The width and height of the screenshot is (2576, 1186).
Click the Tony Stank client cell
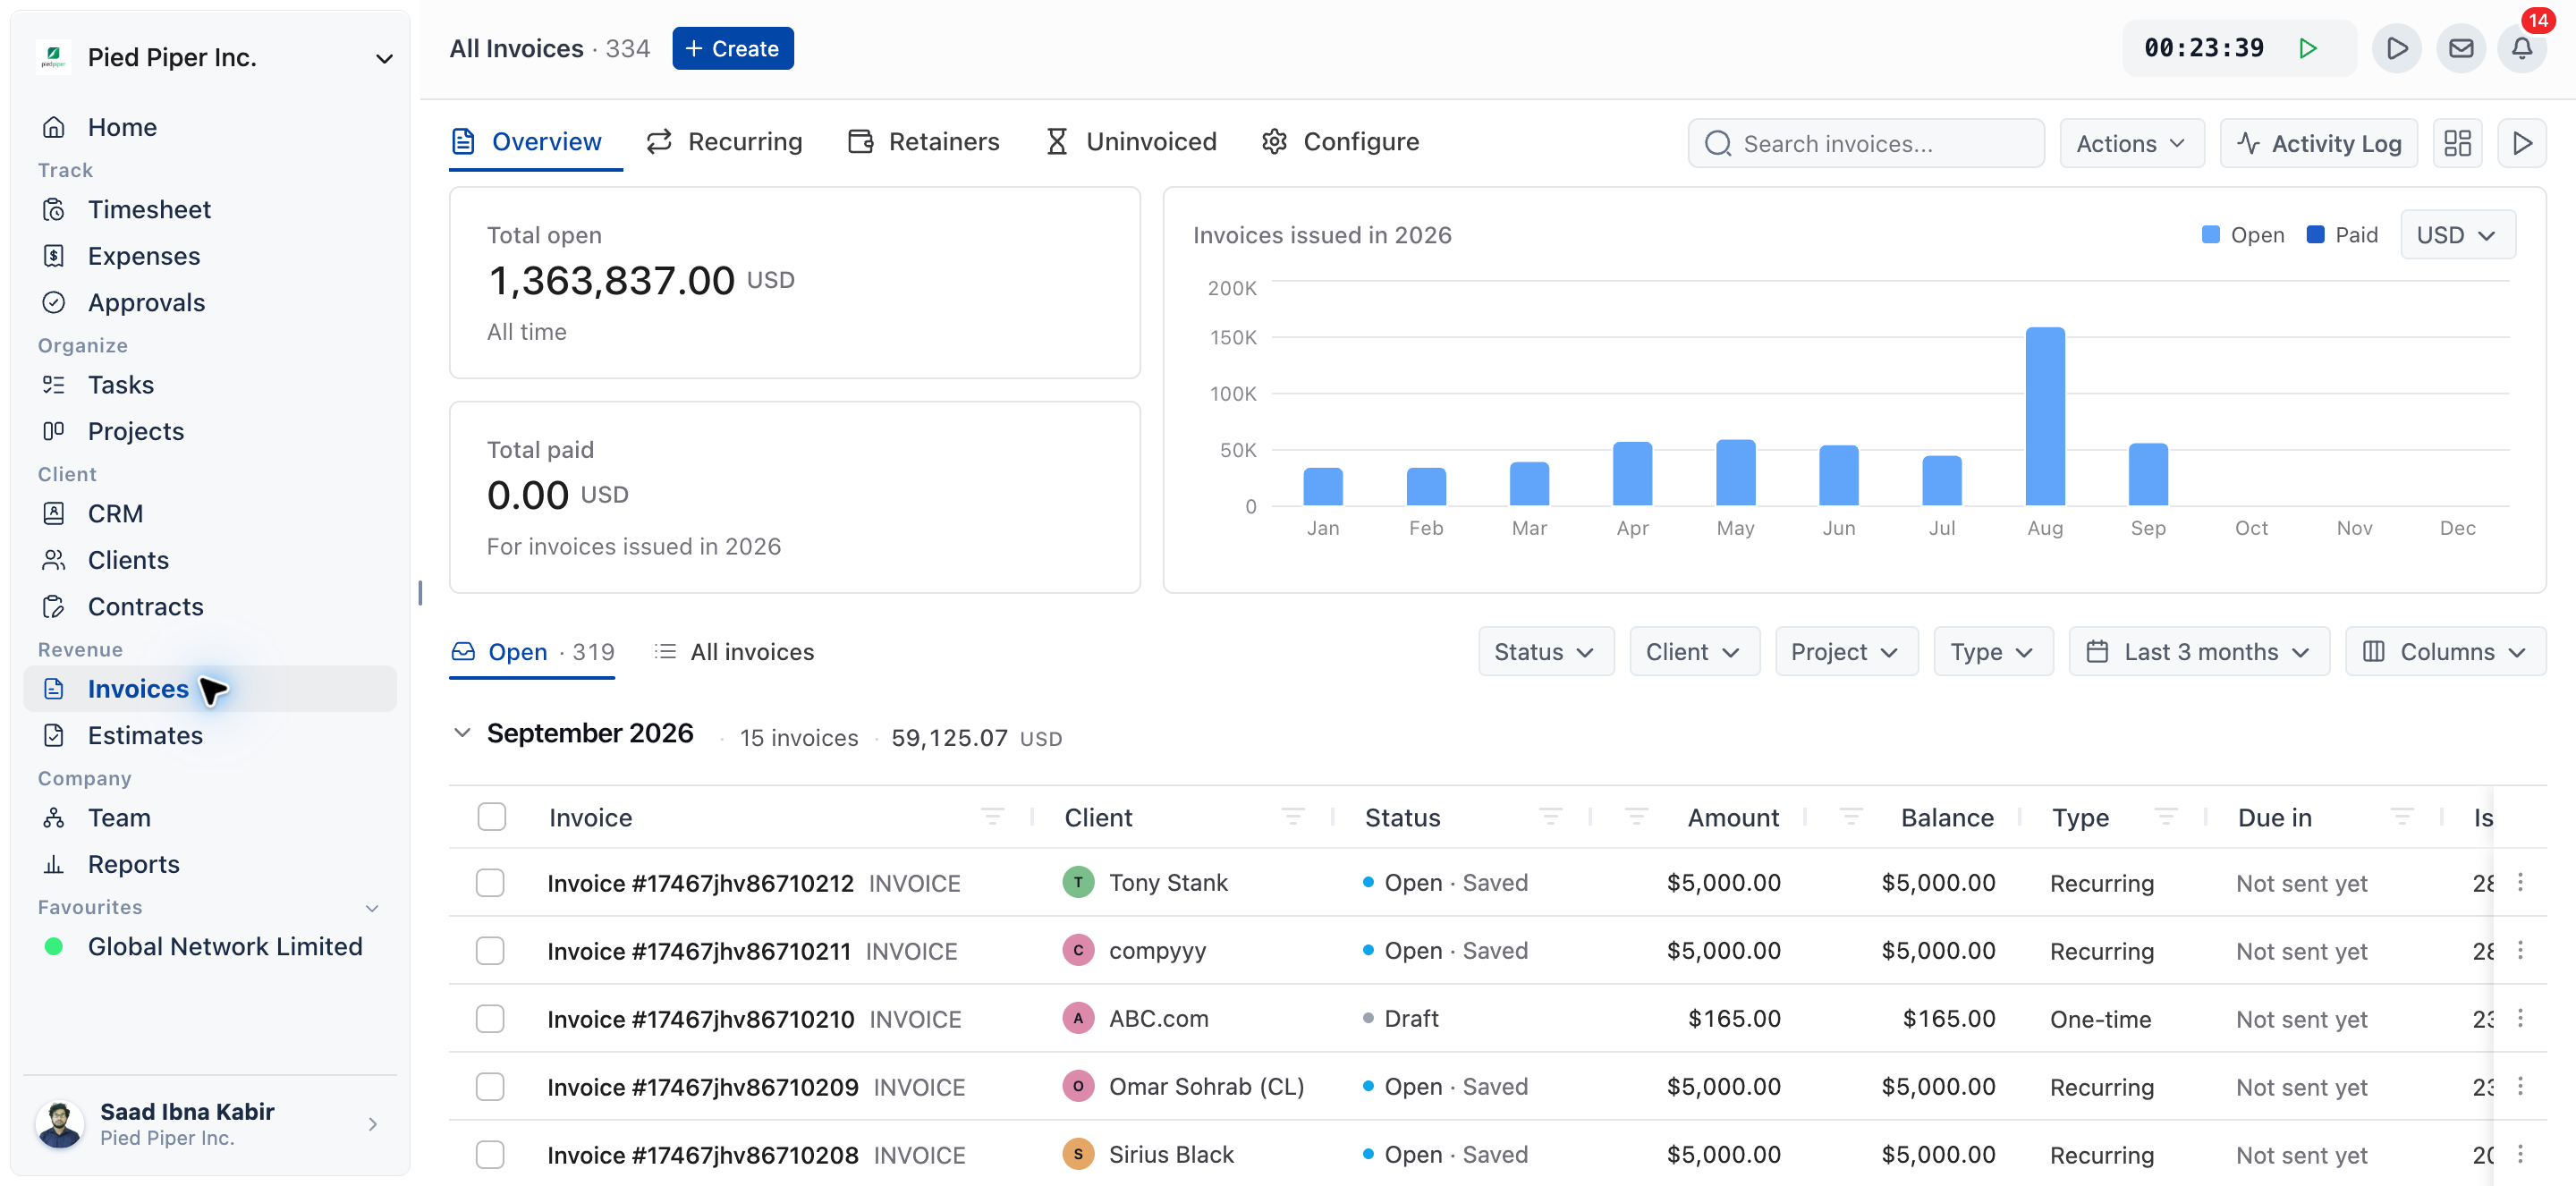(1145, 882)
